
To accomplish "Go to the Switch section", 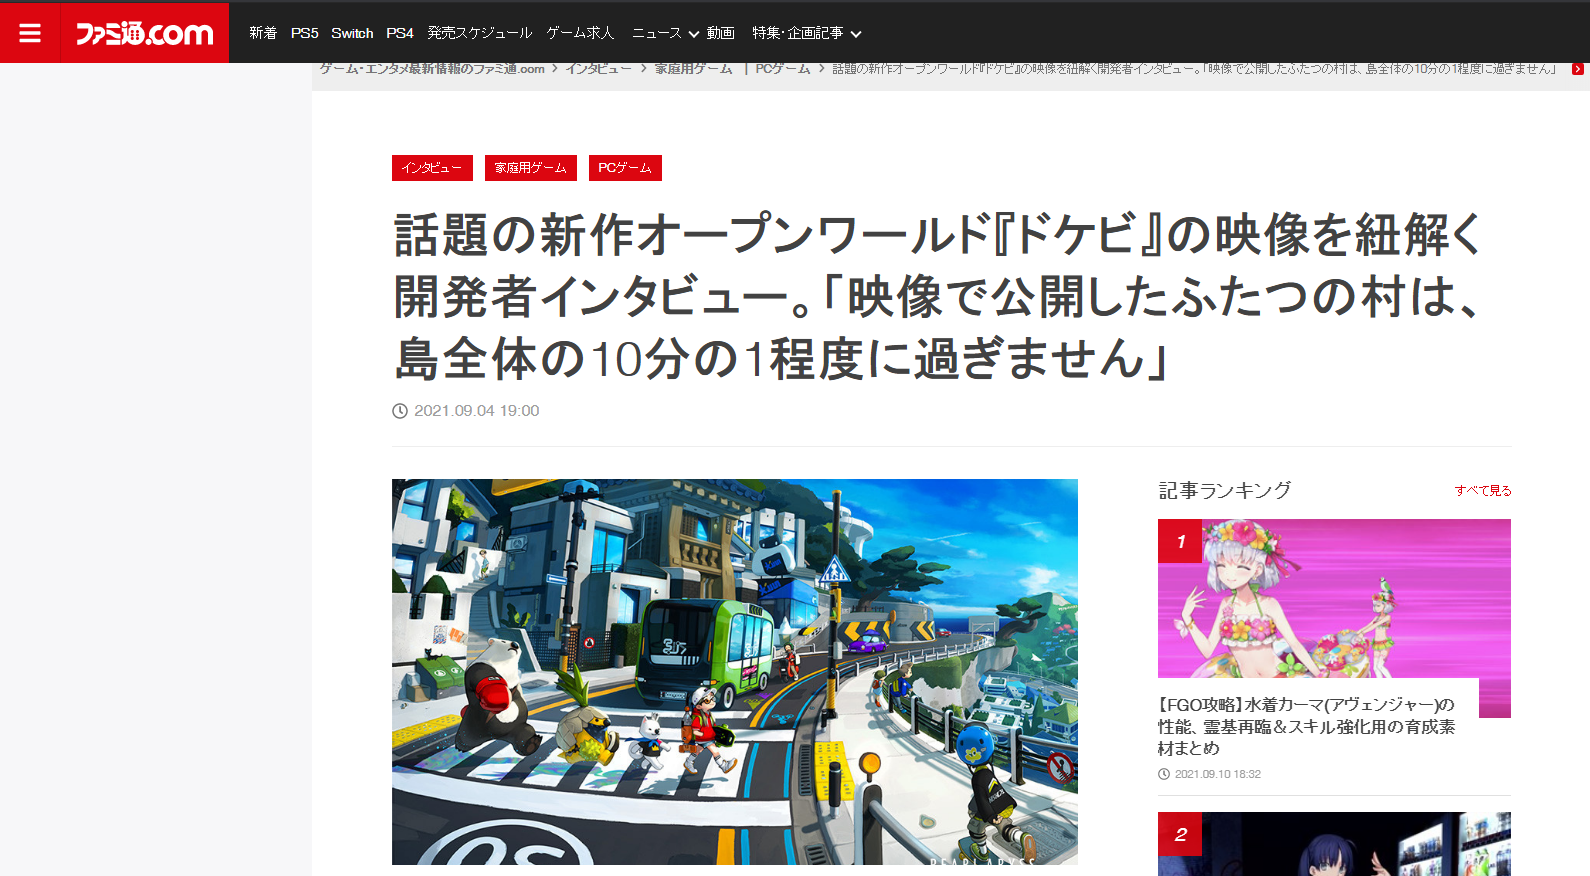I will point(352,33).
